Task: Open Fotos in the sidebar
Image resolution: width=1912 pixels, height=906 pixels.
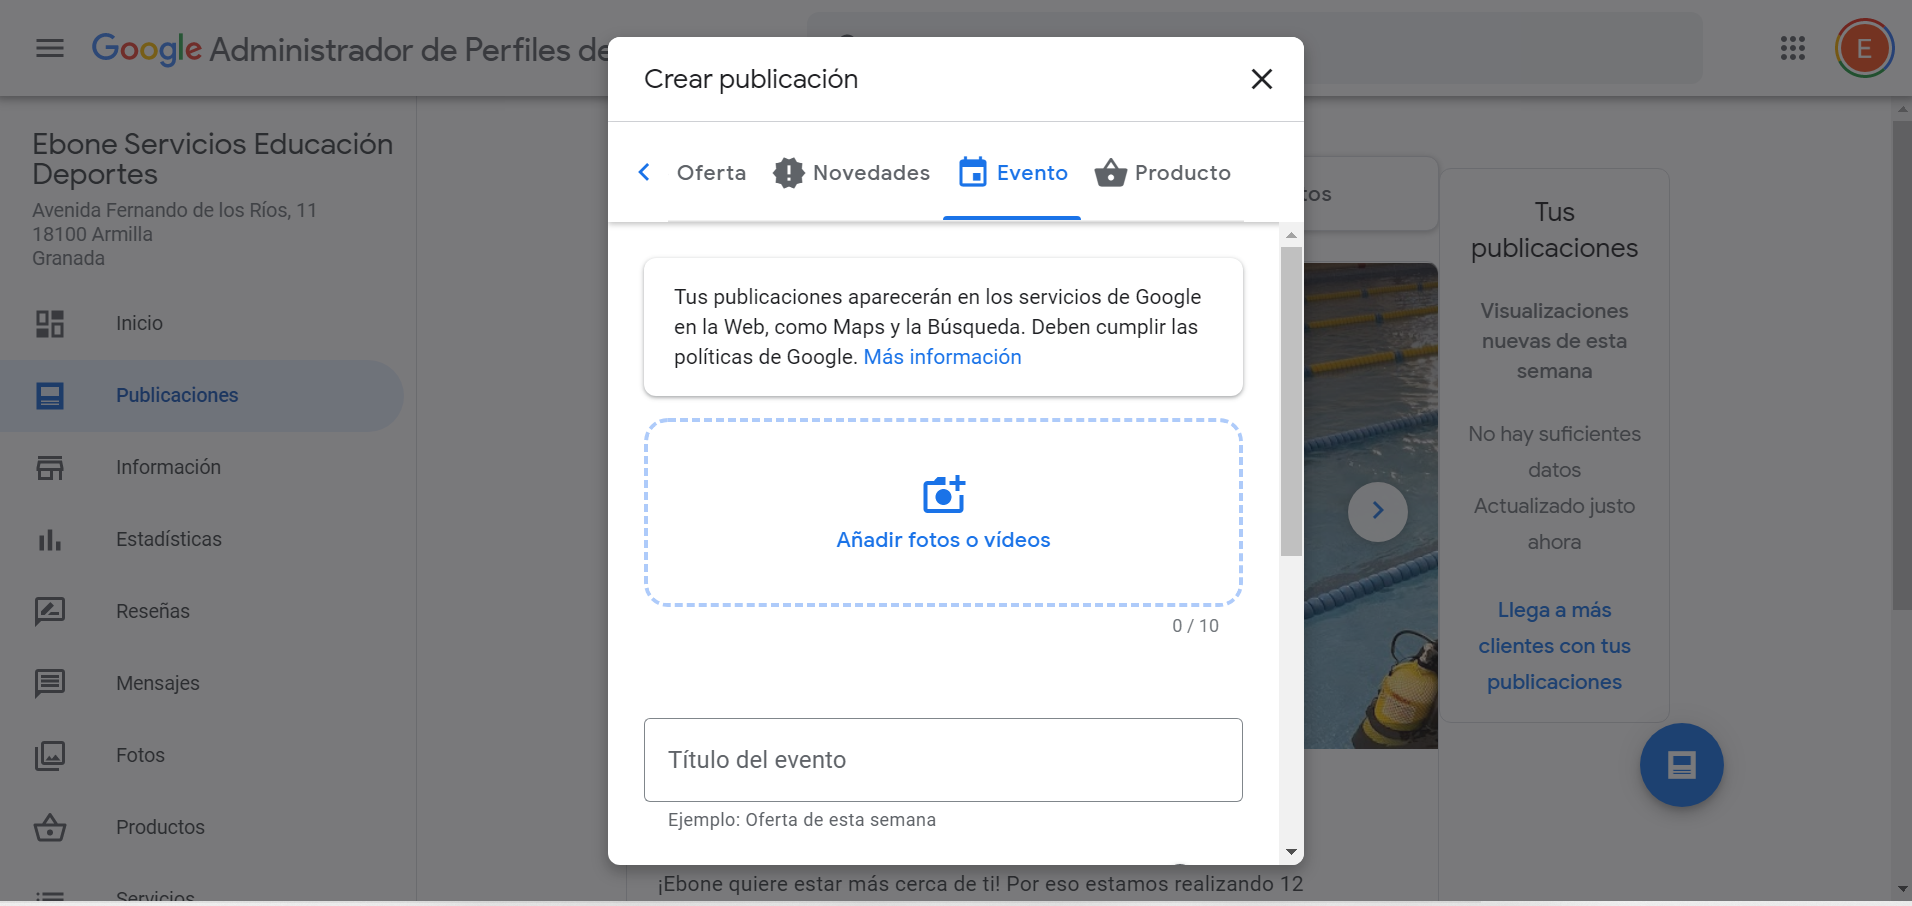Action: (x=140, y=755)
